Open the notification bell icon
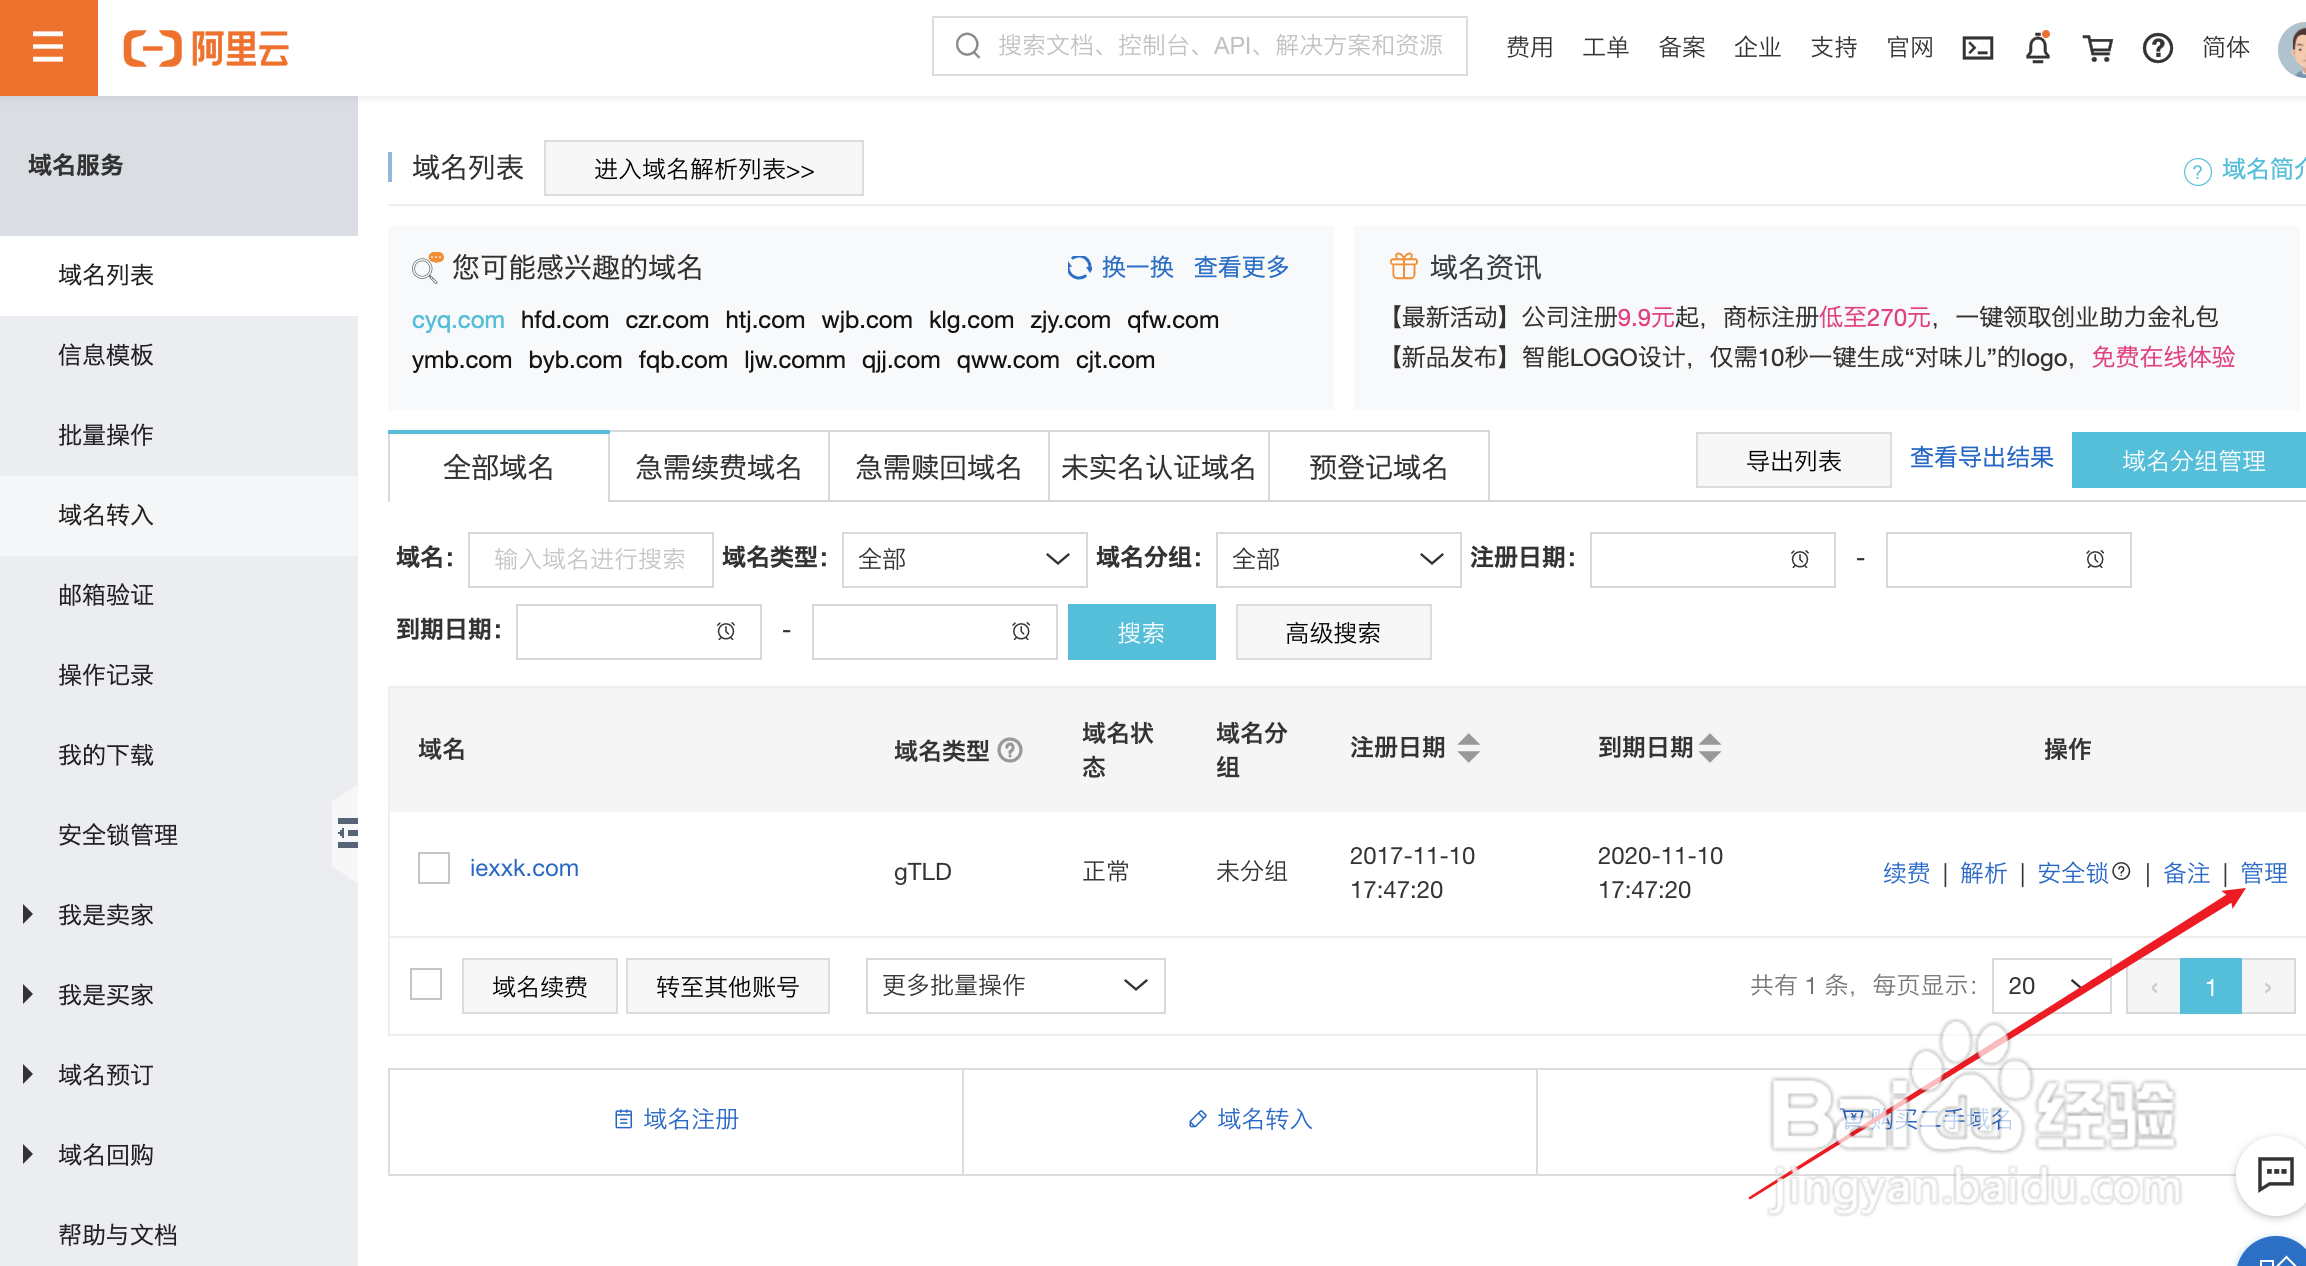The image size is (2306, 1266). [2037, 47]
